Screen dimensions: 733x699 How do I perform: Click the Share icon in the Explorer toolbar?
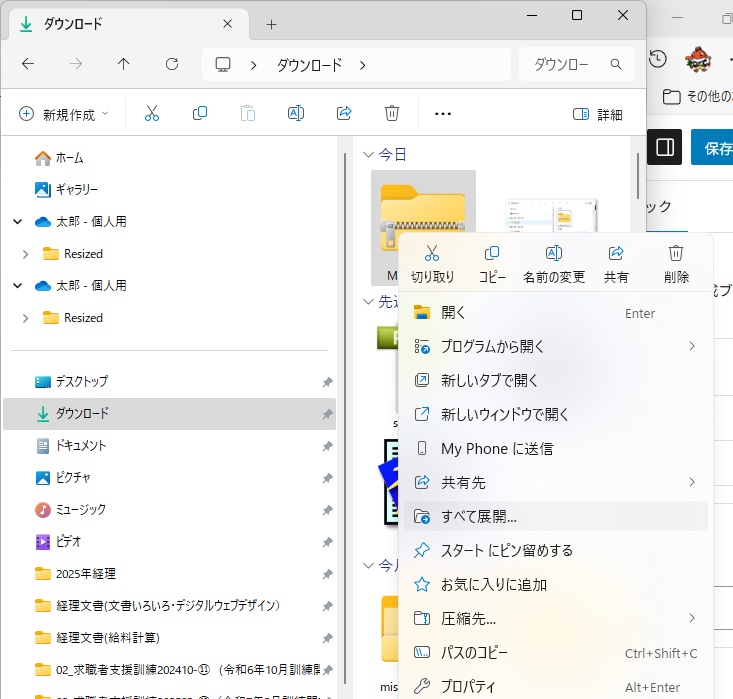pos(344,114)
